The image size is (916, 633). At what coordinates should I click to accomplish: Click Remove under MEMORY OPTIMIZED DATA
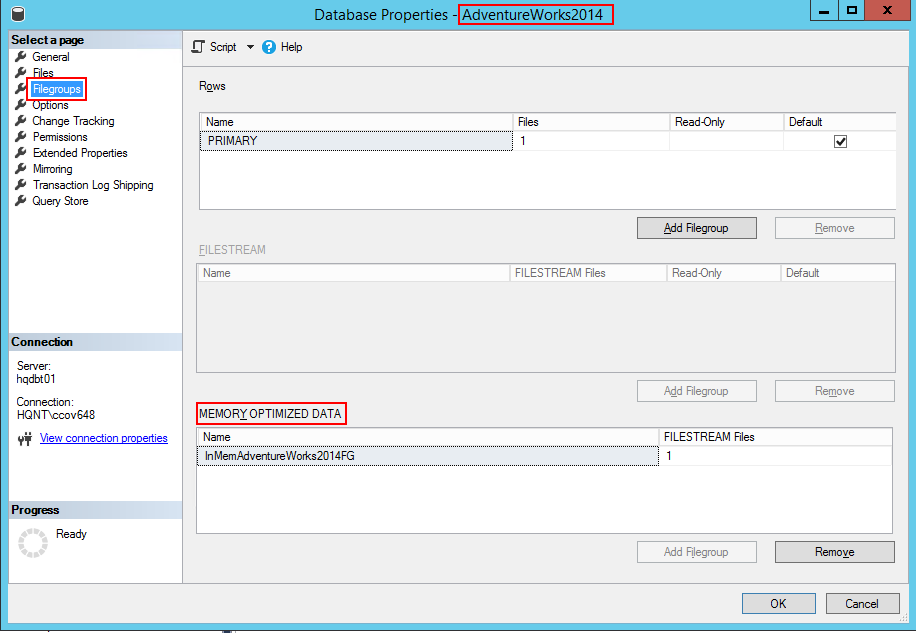[x=834, y=552]
